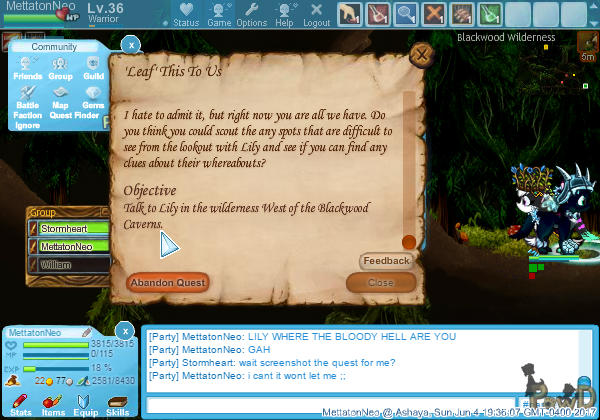Open the Game menu

(x=219, y=14)
